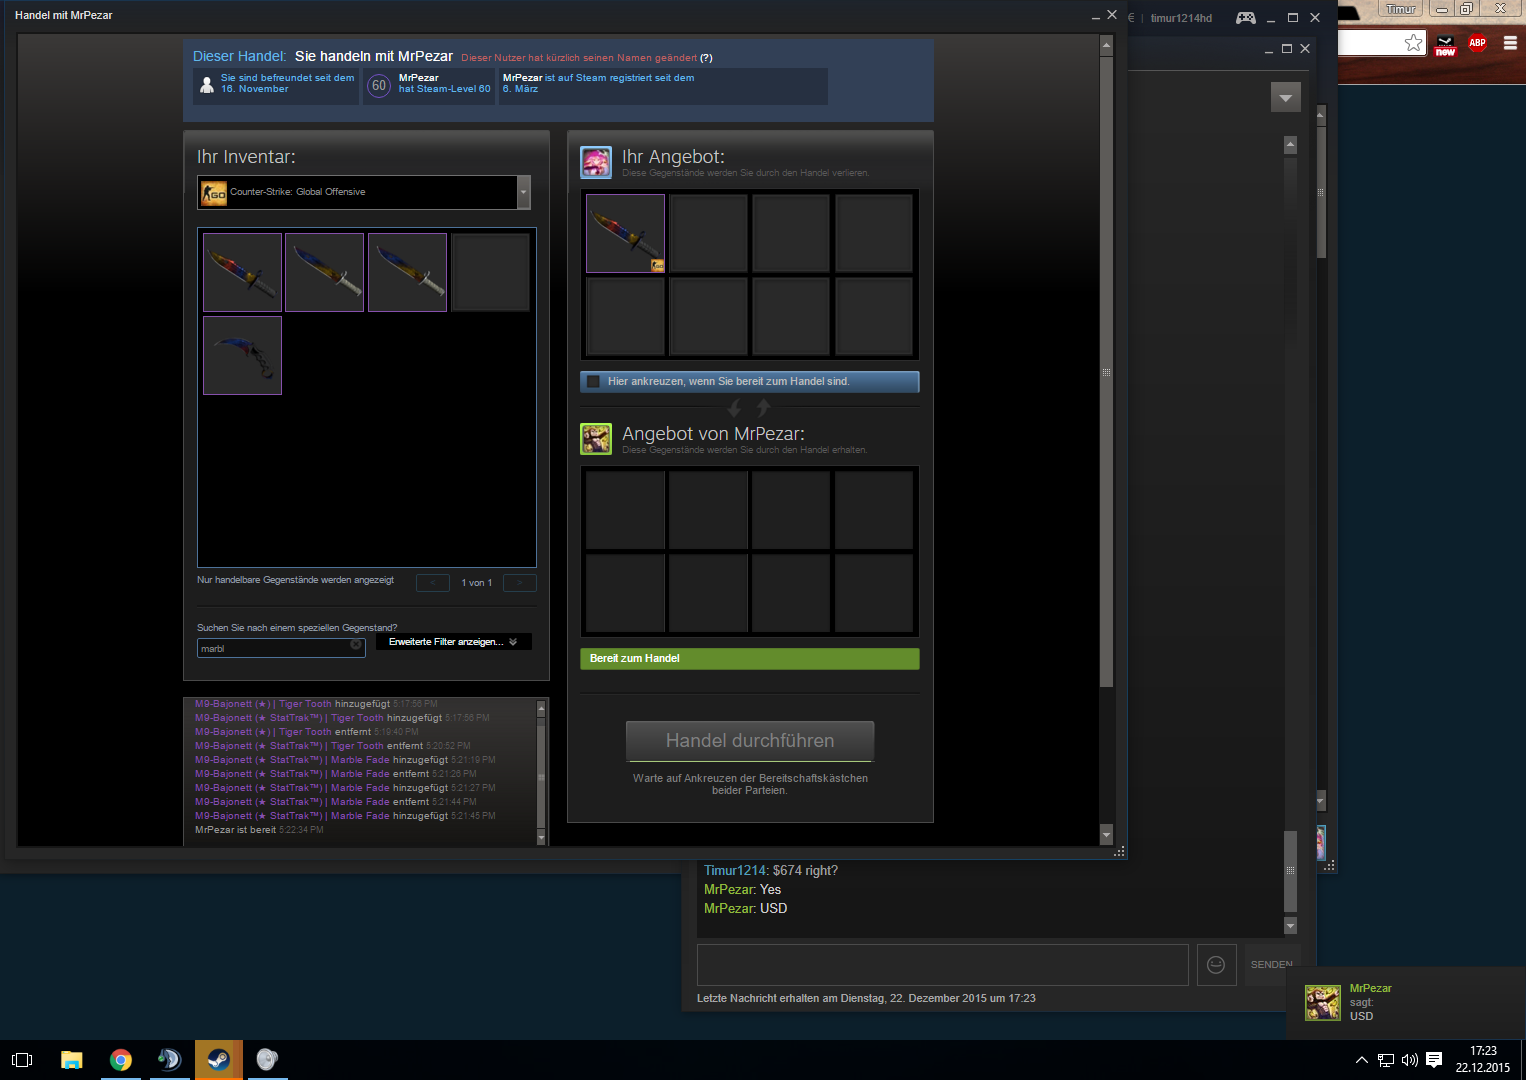Bookmark the page with the star icon
The height and width of the screenshot is (1080, 1526).
pyautogui.click(x=1413, y=43)
